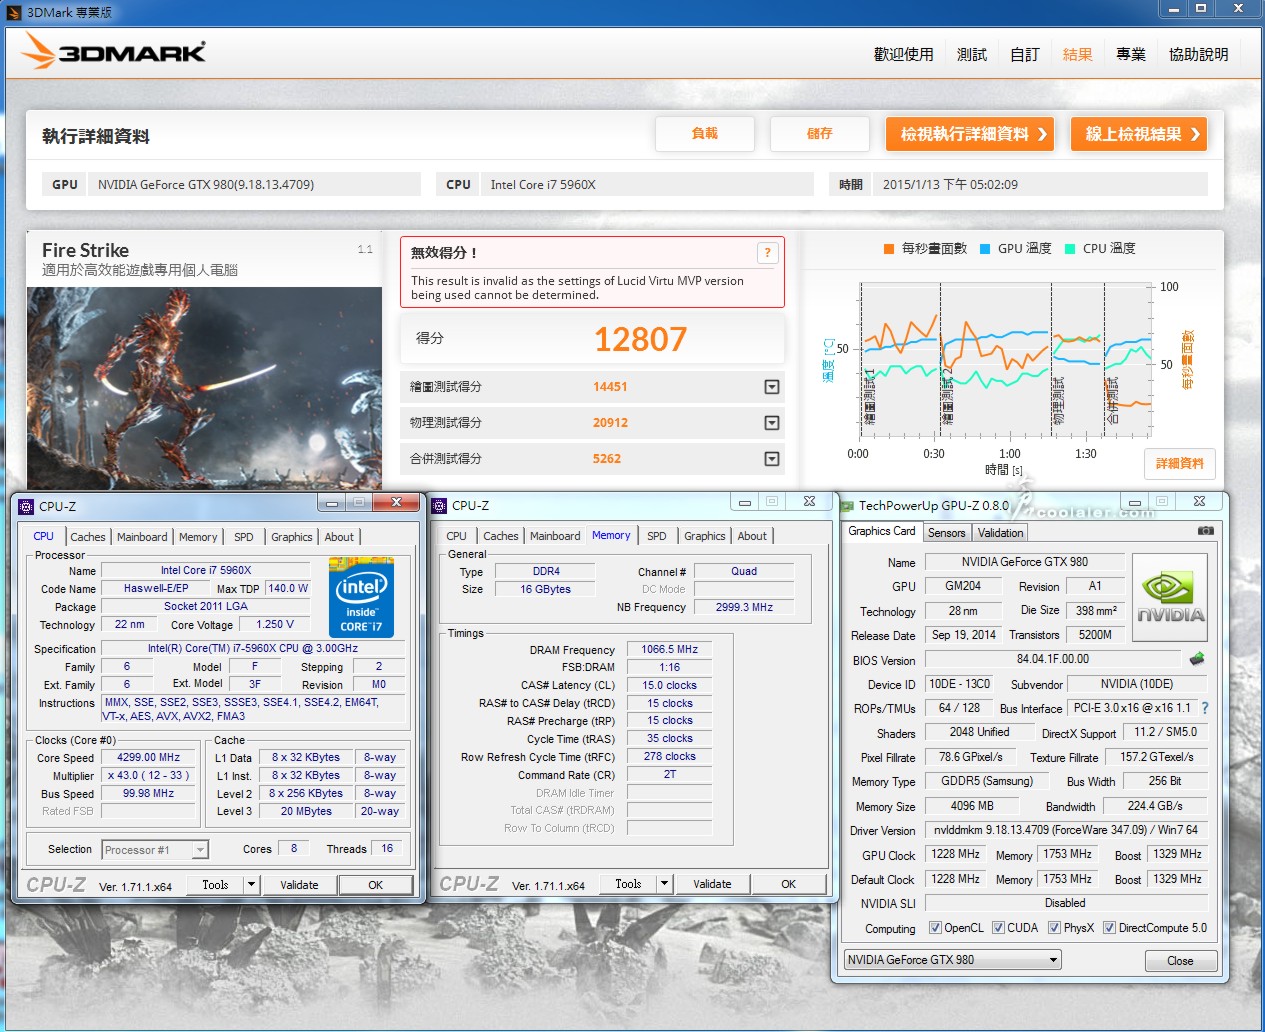Viewport: 1265px width, 1032px height.
Task: Click the 3DMark logo in the header
Action: [113, 51]
